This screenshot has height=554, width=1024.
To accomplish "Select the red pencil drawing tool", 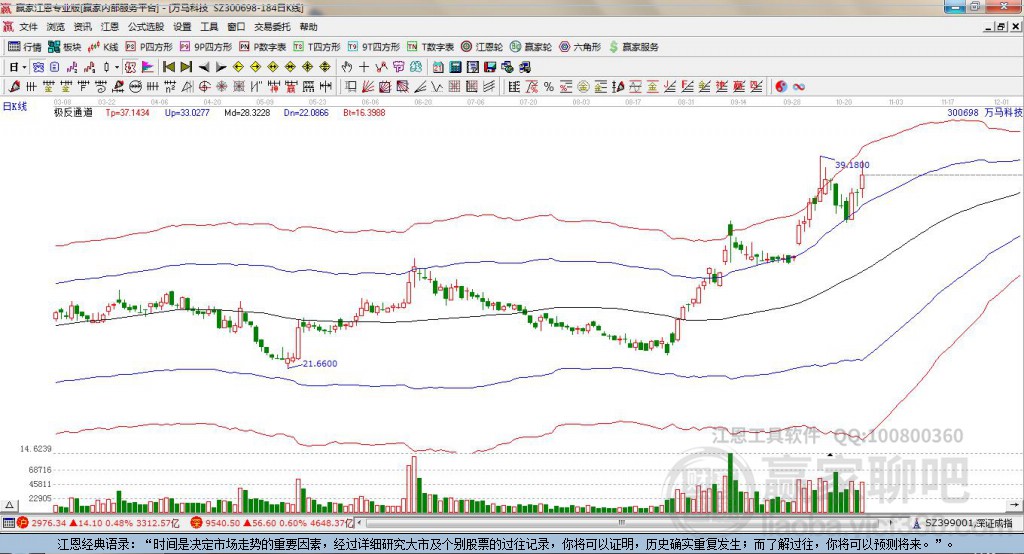I will pyautogui.click(x=14, y=87).
